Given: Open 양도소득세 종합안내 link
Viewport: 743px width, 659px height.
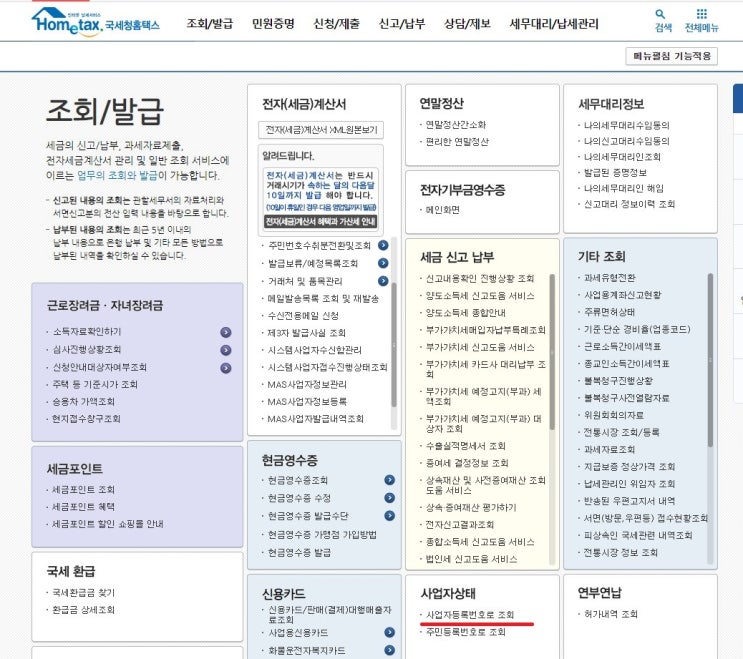Looking at the screenshot, I should pyautogui.click(x=466, y=313).
